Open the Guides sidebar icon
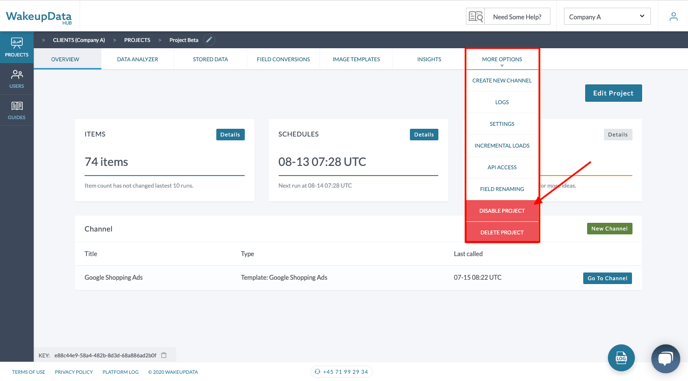The image size is (688, 381). pyautogui.click(x=17, y=110)
